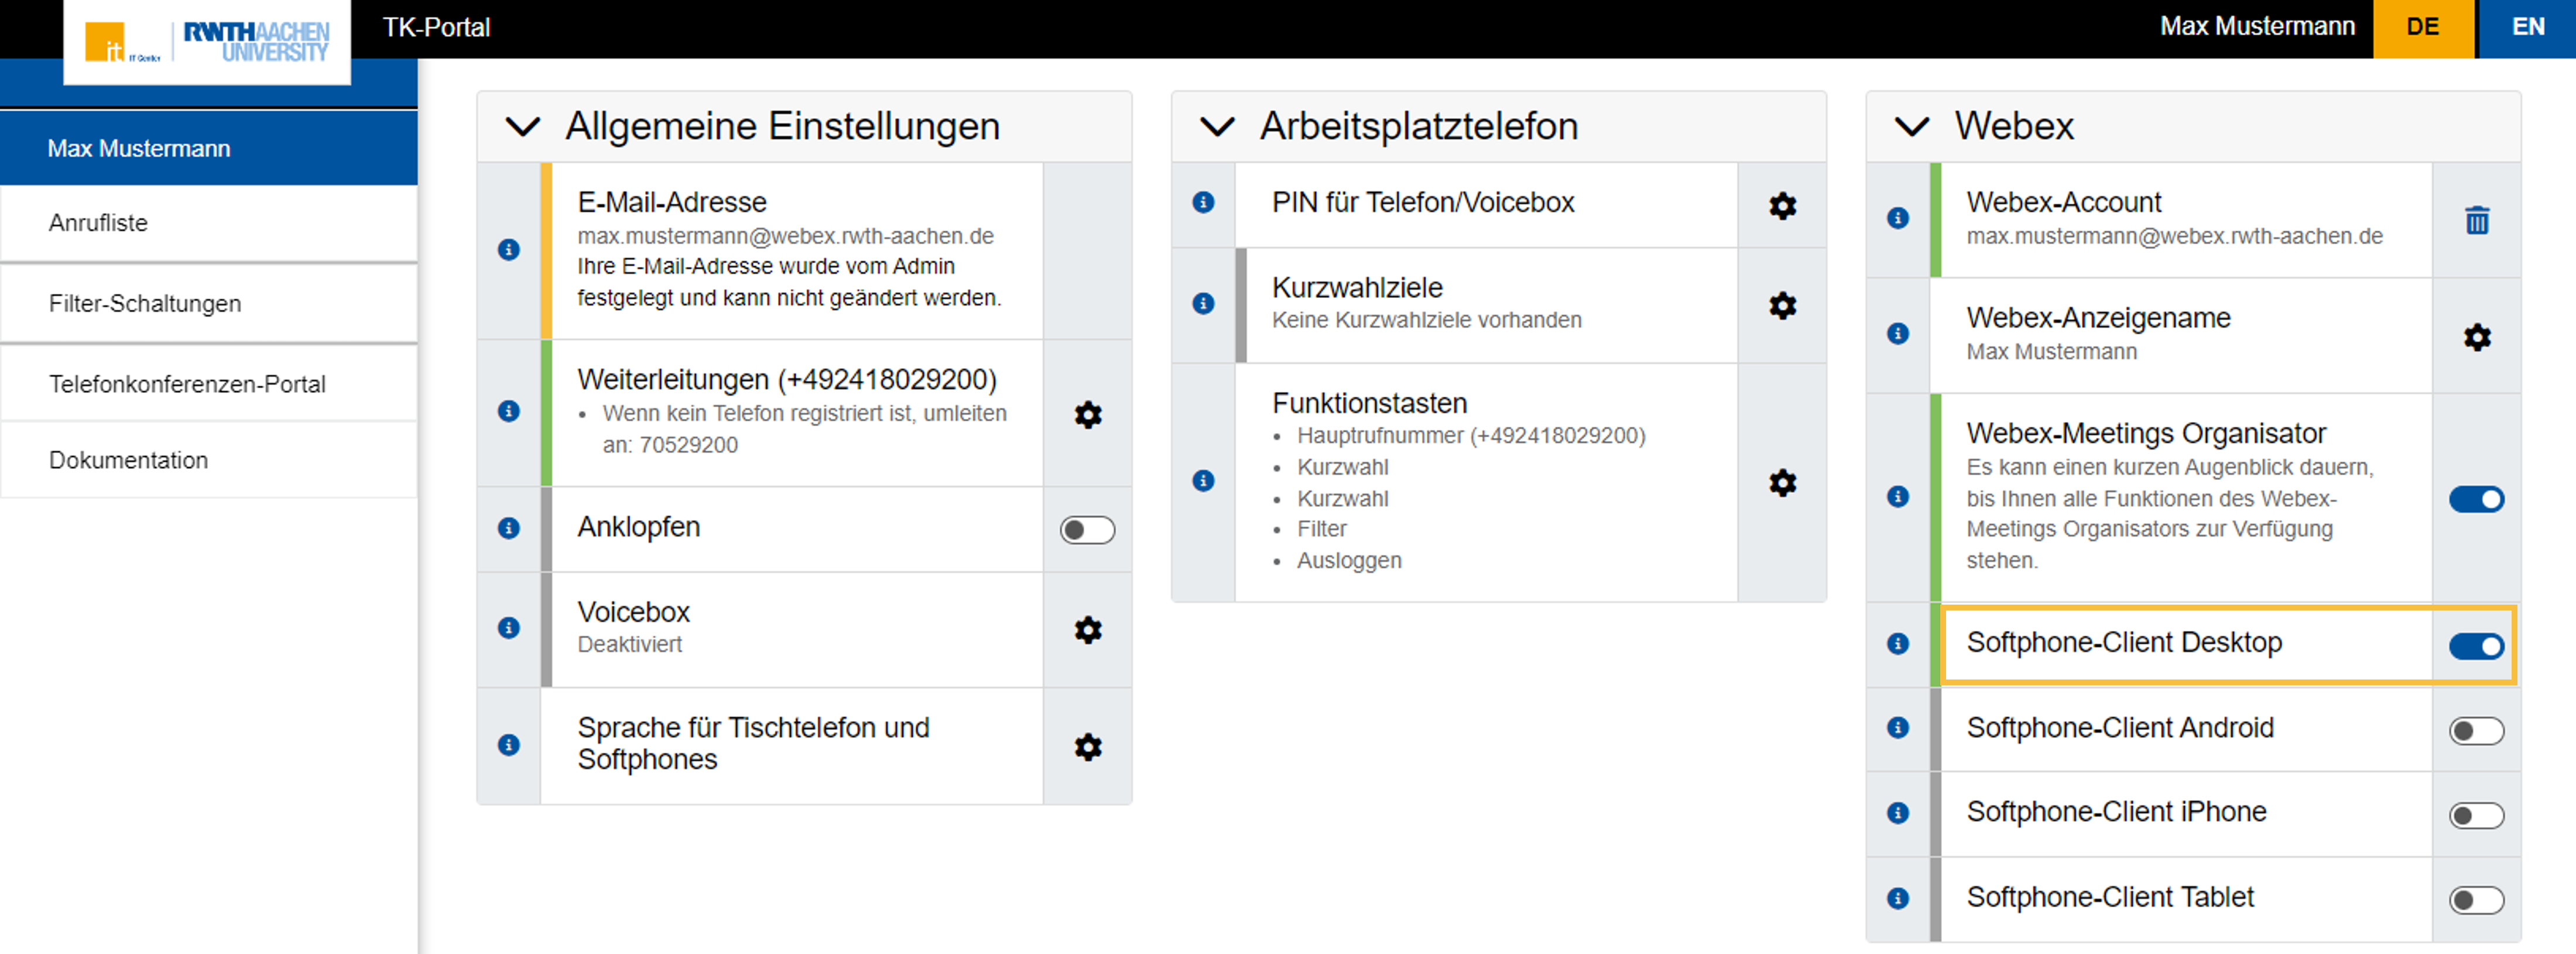2576x954 pixels.
Task: Open the Weiterleitungen settings gear
Action: 1087,414
